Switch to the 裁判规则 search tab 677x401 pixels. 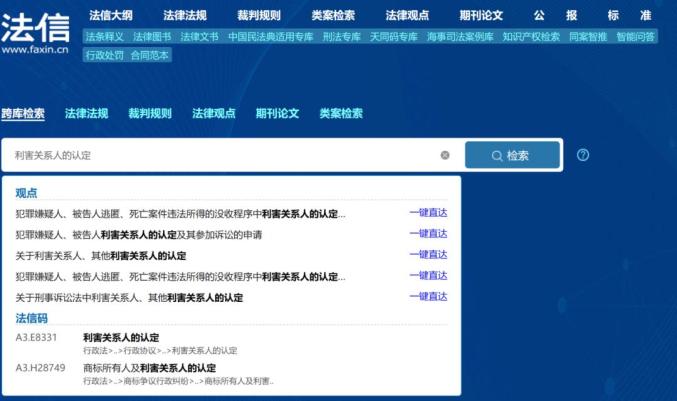pos(149,114)
